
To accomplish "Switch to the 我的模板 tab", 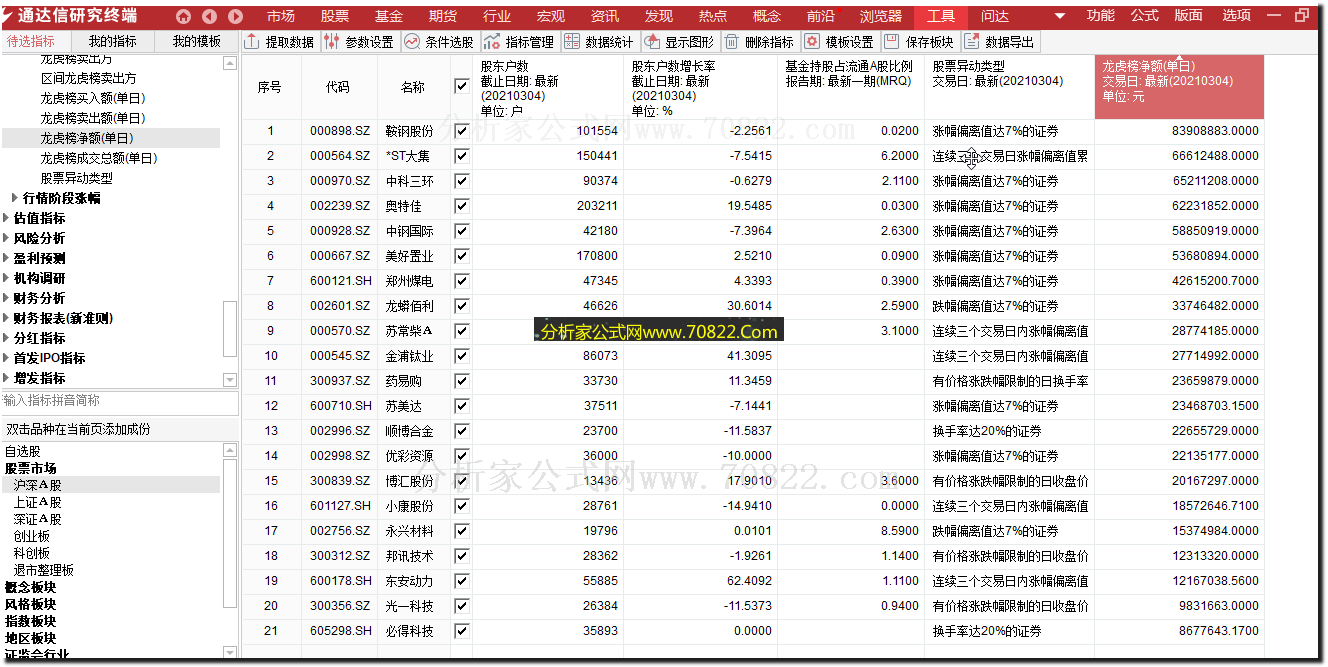I will (197, 41).
